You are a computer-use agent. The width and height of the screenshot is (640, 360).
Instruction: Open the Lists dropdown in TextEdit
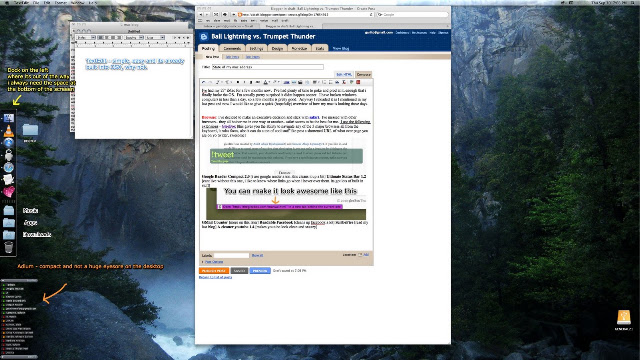click(155, 38)
